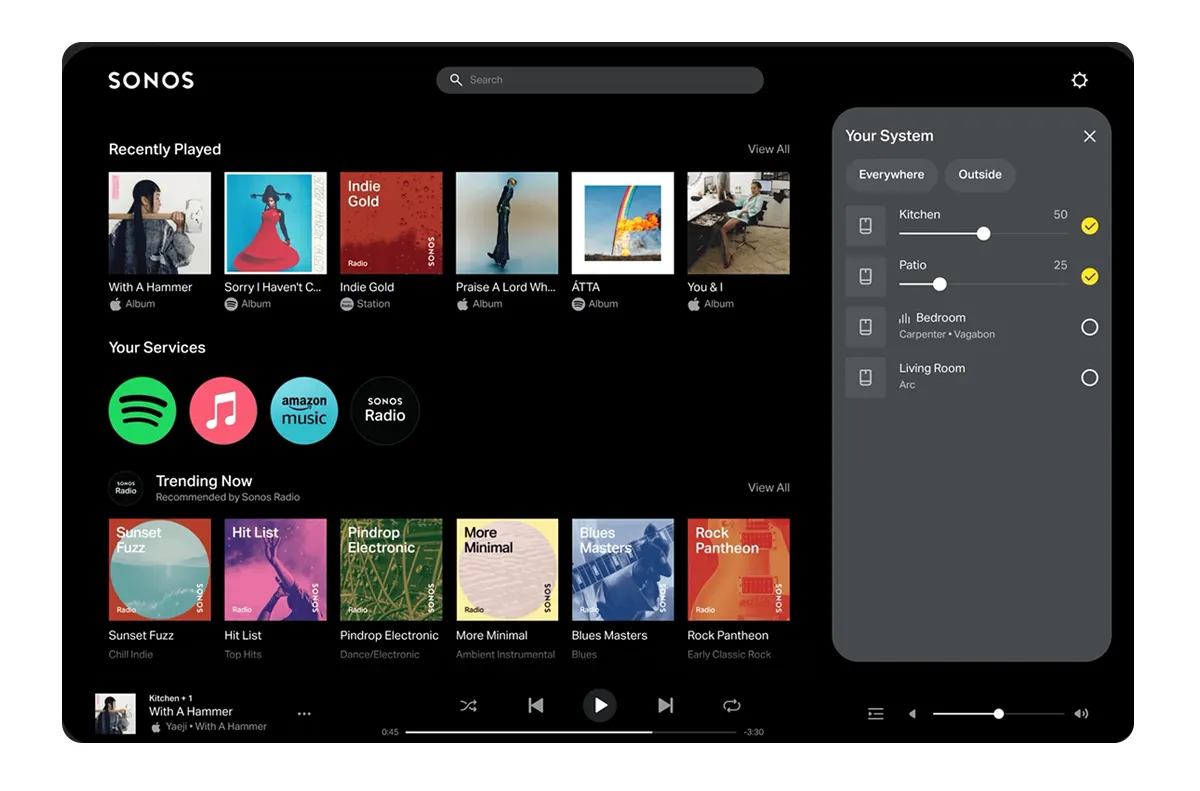Click the play button
This screenshot has width=1200, height=791.
pyautogui.click(x=600, y=705)
